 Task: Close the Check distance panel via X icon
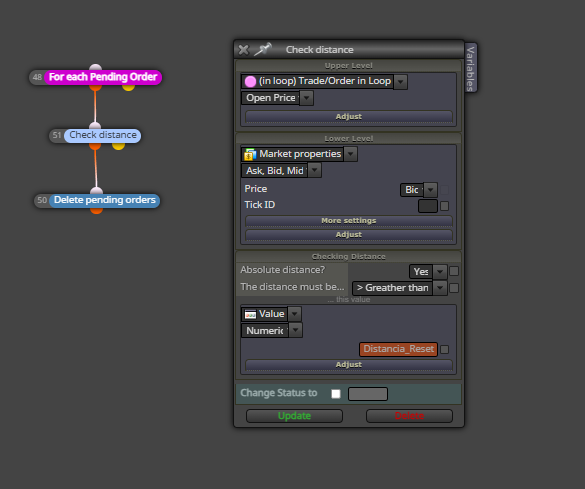(x=244, y=50)
